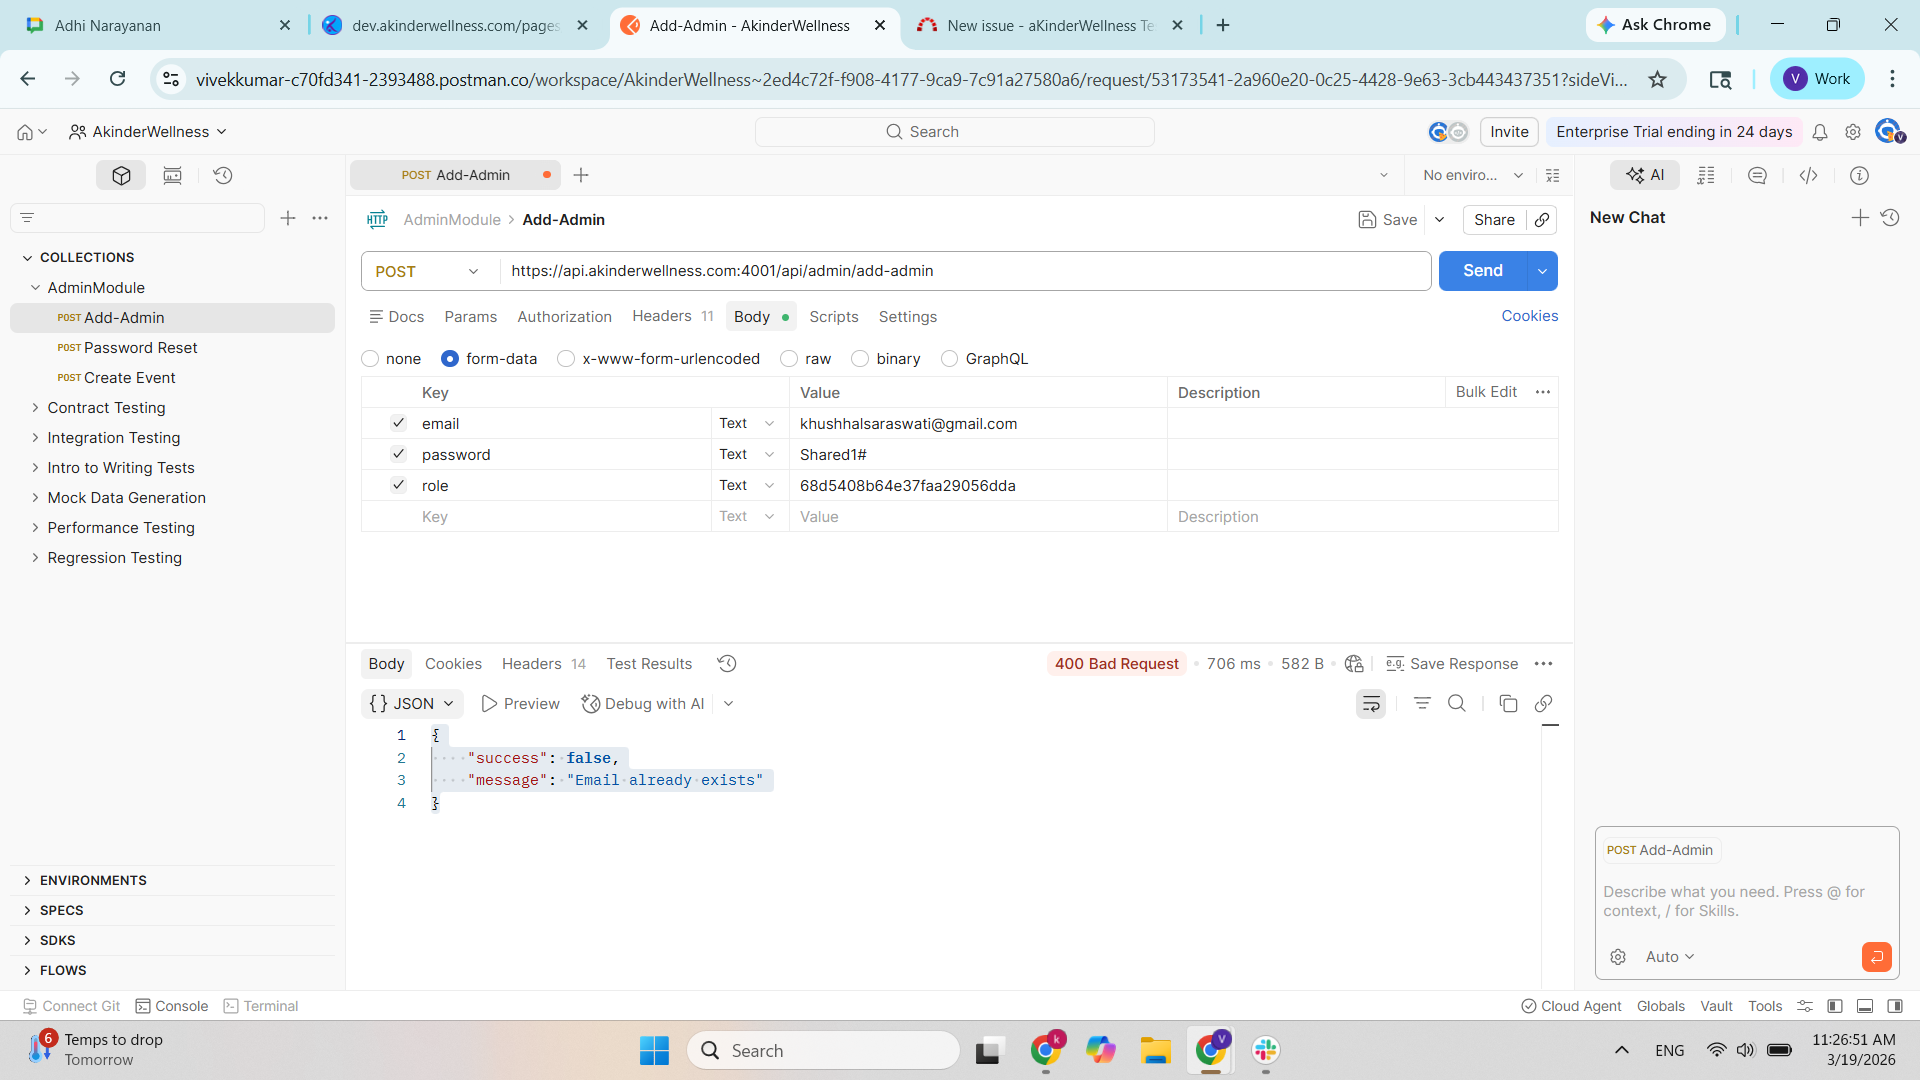Viewport: 1920px width, 1080px height.
Task: Click the Cookies link
Action: click(1529, 316)
